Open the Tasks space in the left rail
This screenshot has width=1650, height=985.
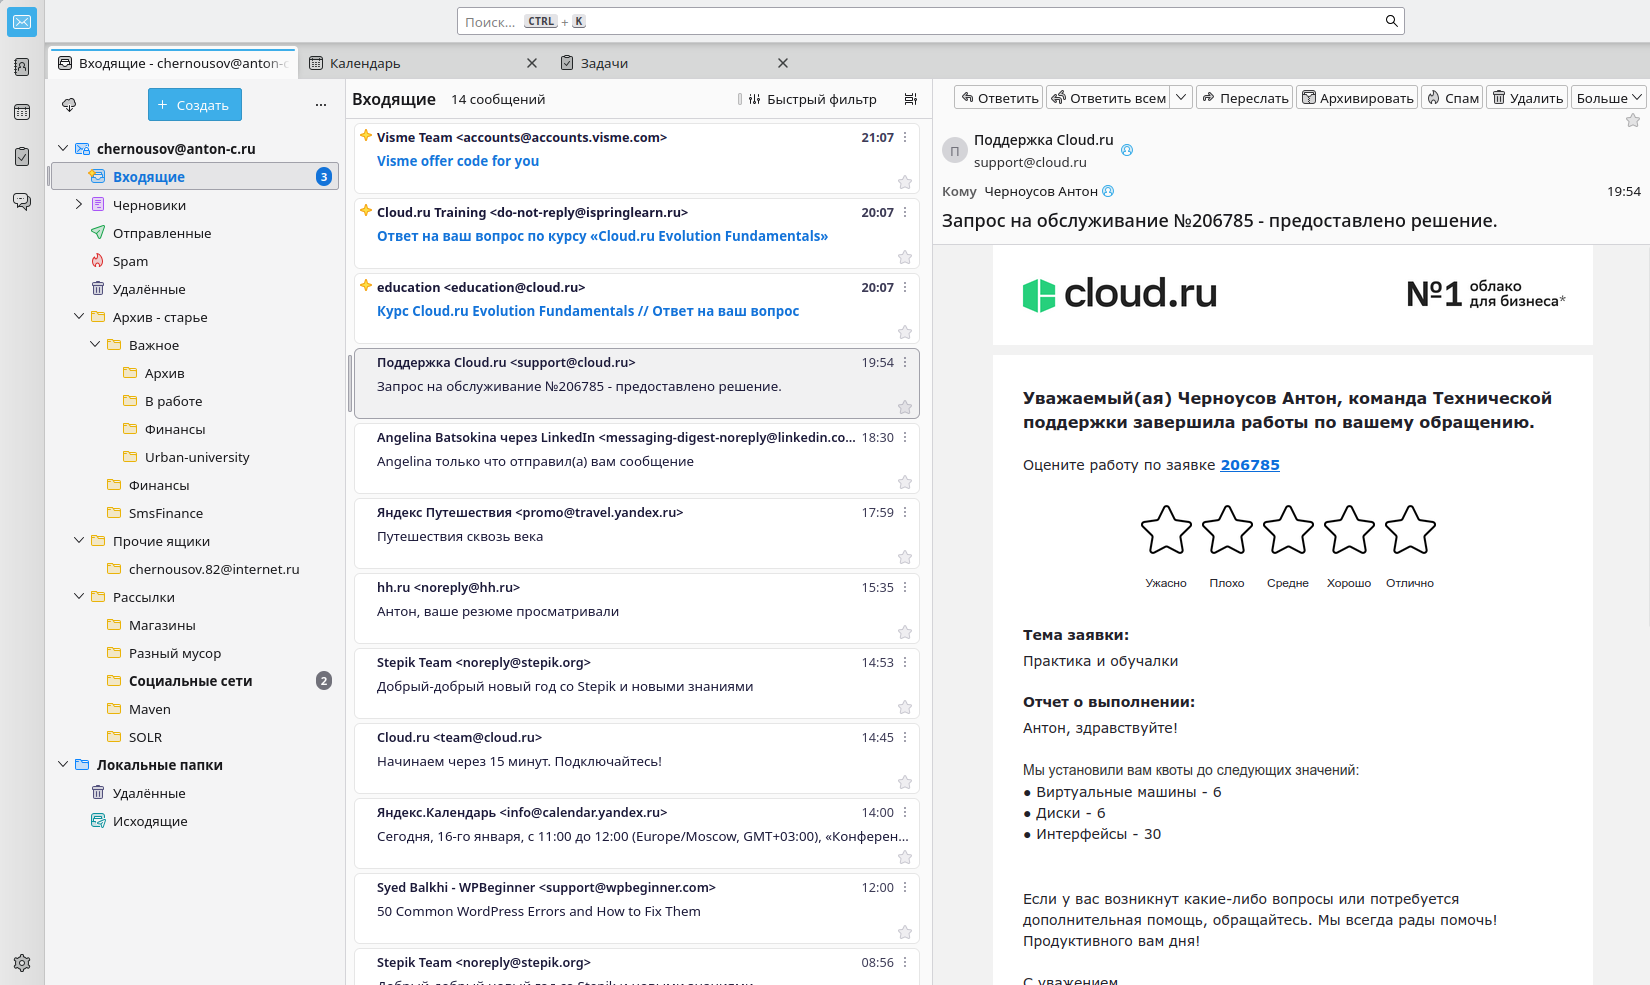coord(22,156)
